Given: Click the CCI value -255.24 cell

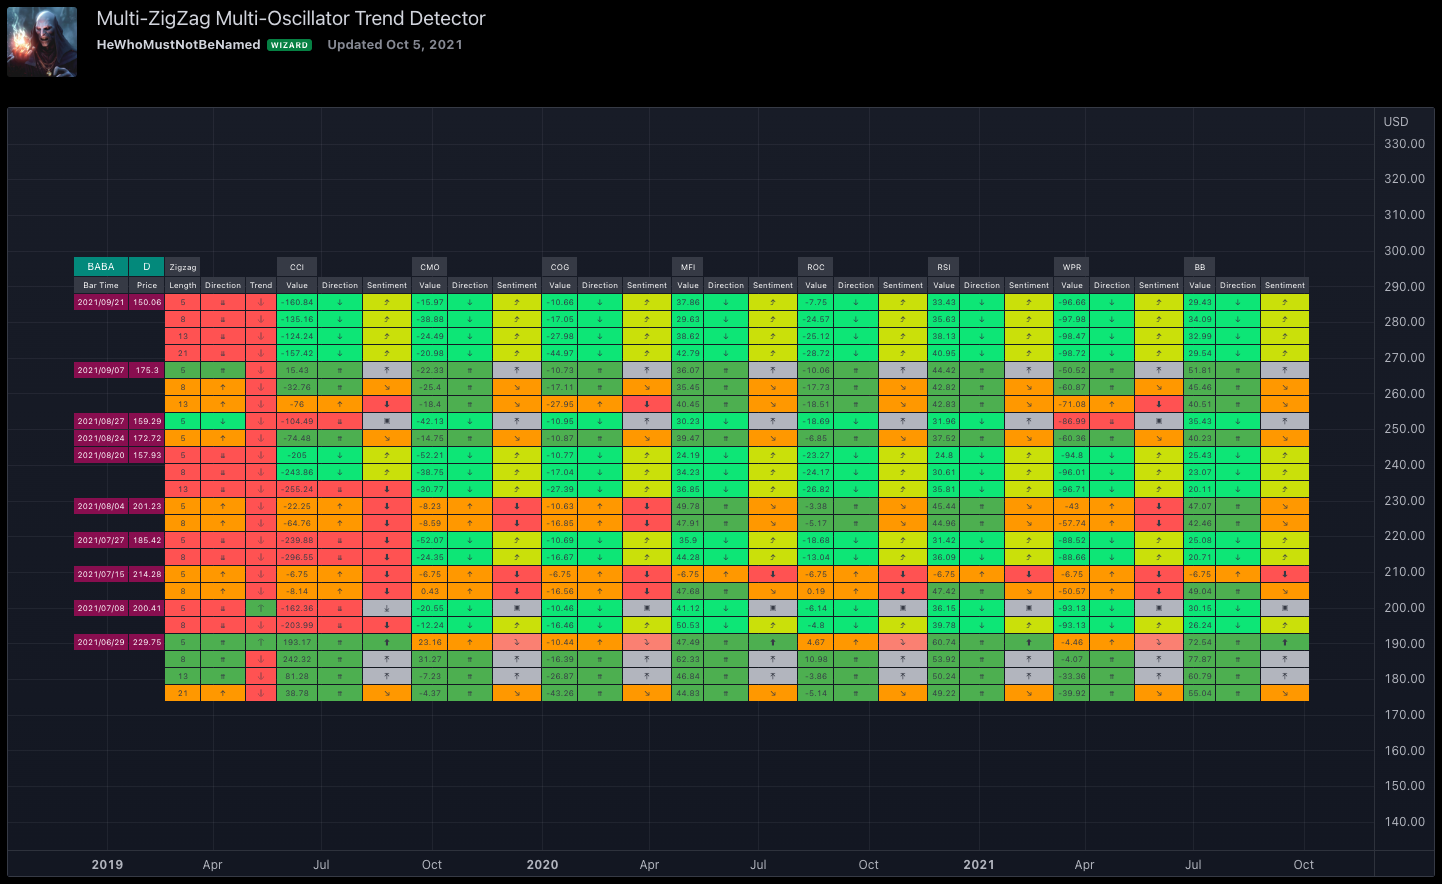Looking at the screenshot, I should (297, 489).
